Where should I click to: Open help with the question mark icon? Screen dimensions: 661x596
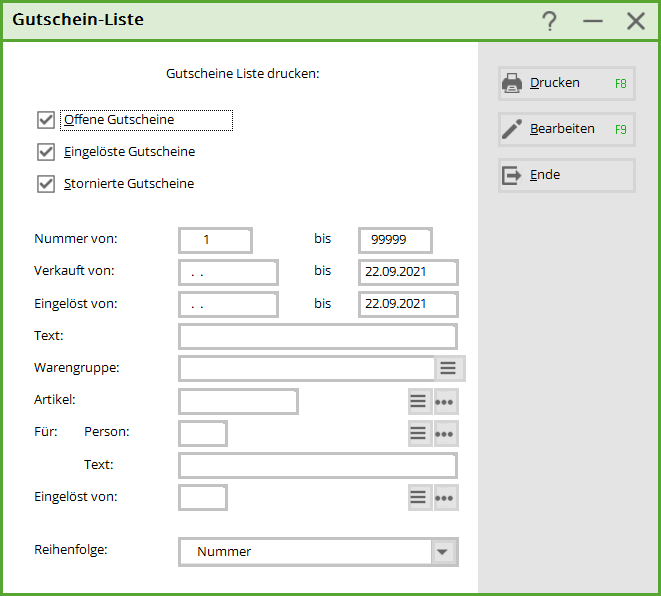click(x=549, y=21)
